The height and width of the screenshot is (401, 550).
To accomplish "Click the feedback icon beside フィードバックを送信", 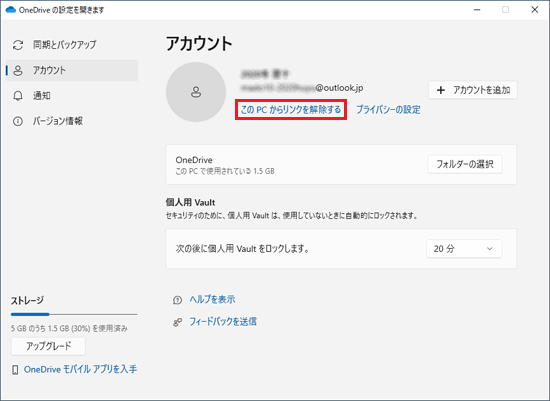I will 177,322.
